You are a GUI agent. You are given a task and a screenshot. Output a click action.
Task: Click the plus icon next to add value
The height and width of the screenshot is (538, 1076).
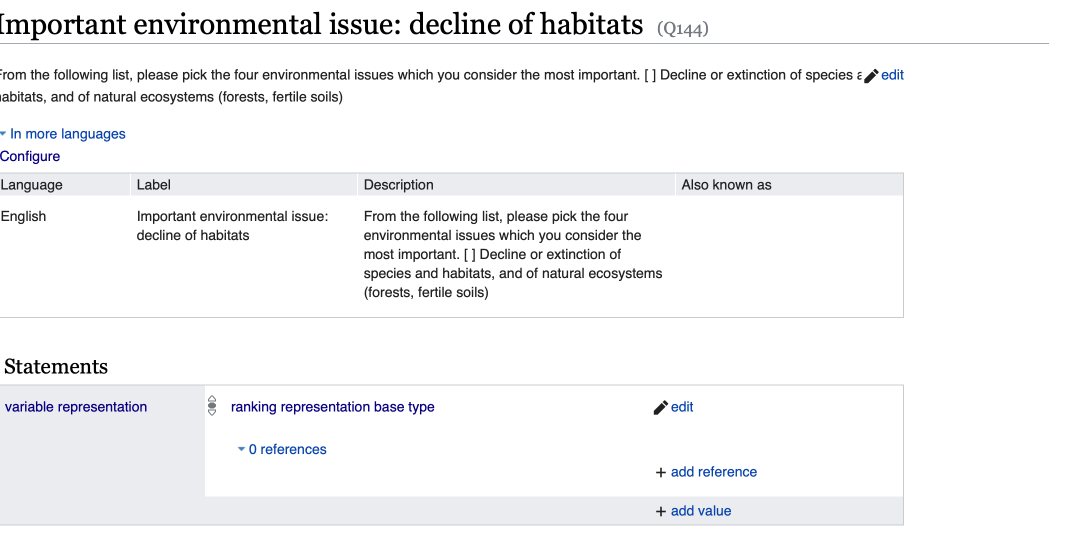click(x=660, y=512)
